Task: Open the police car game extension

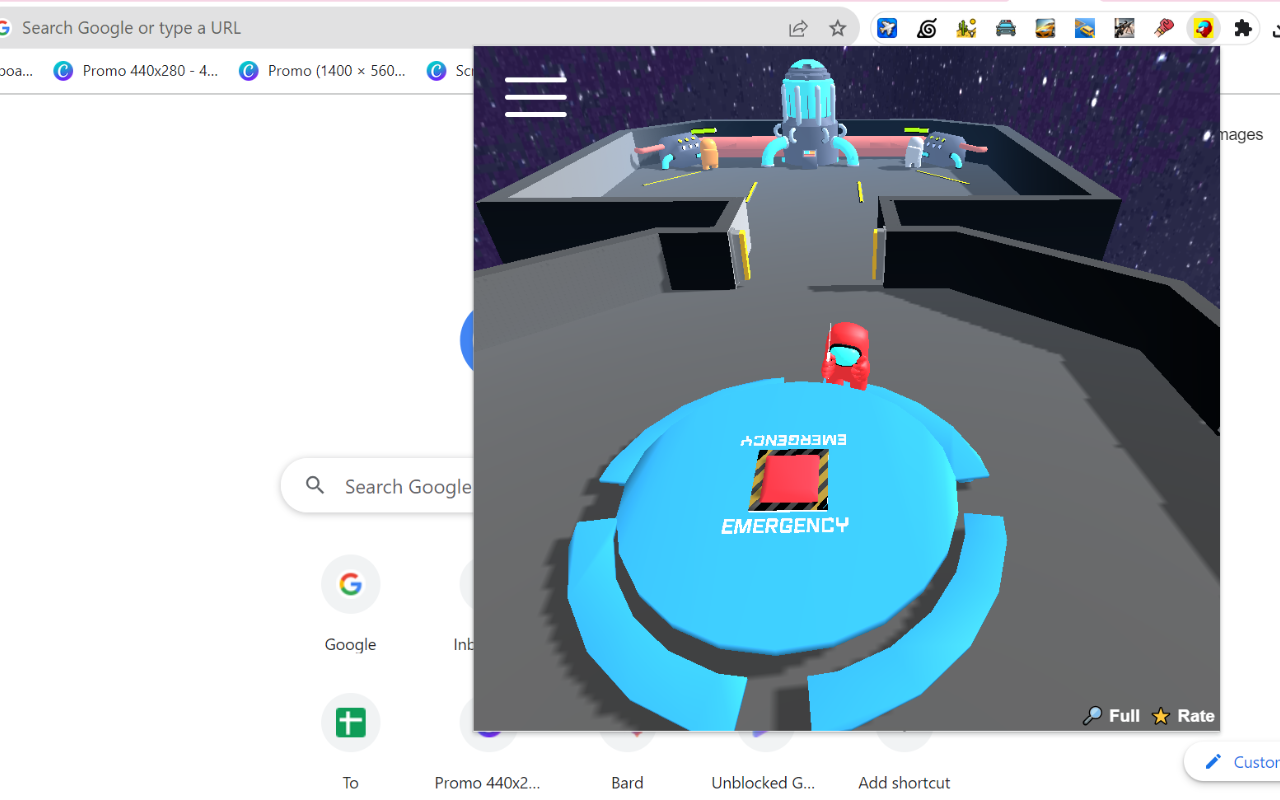Action: point(1006,28)
